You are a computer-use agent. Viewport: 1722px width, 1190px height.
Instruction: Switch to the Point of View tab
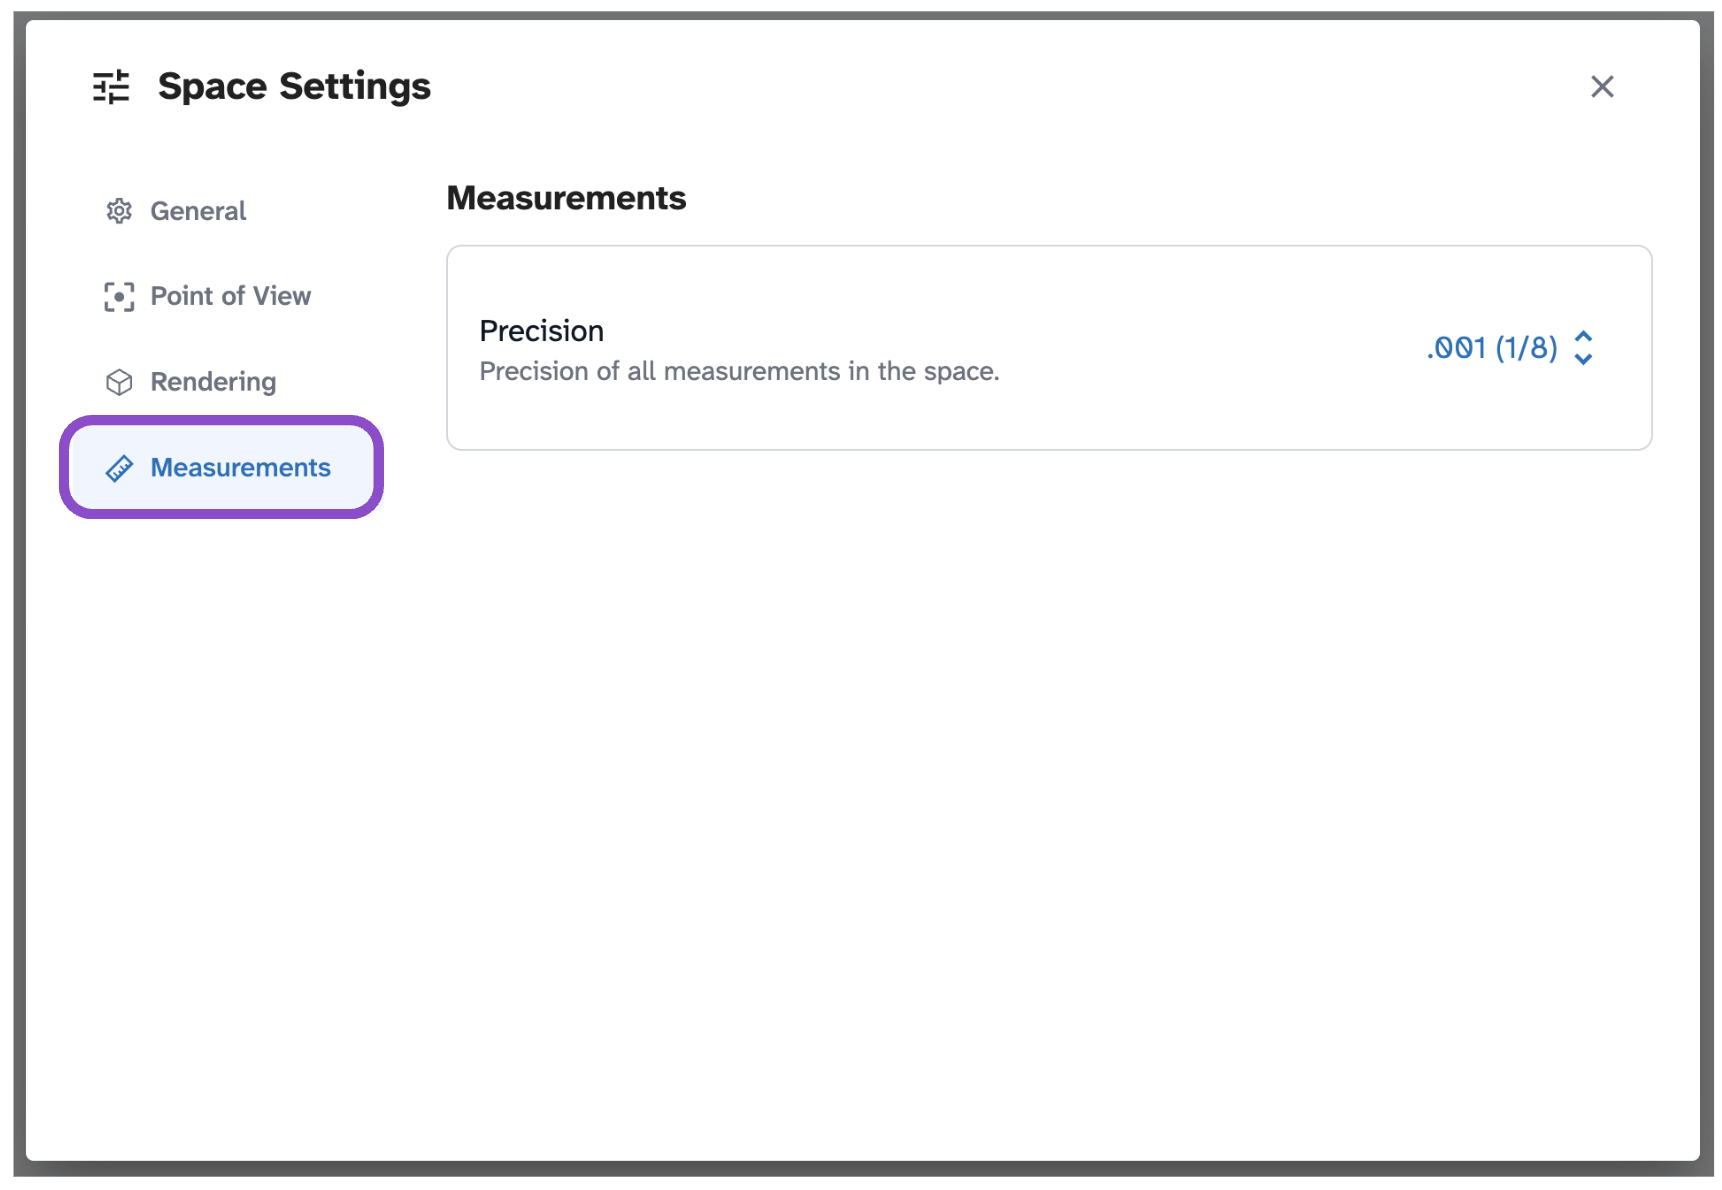pos(230,297)
